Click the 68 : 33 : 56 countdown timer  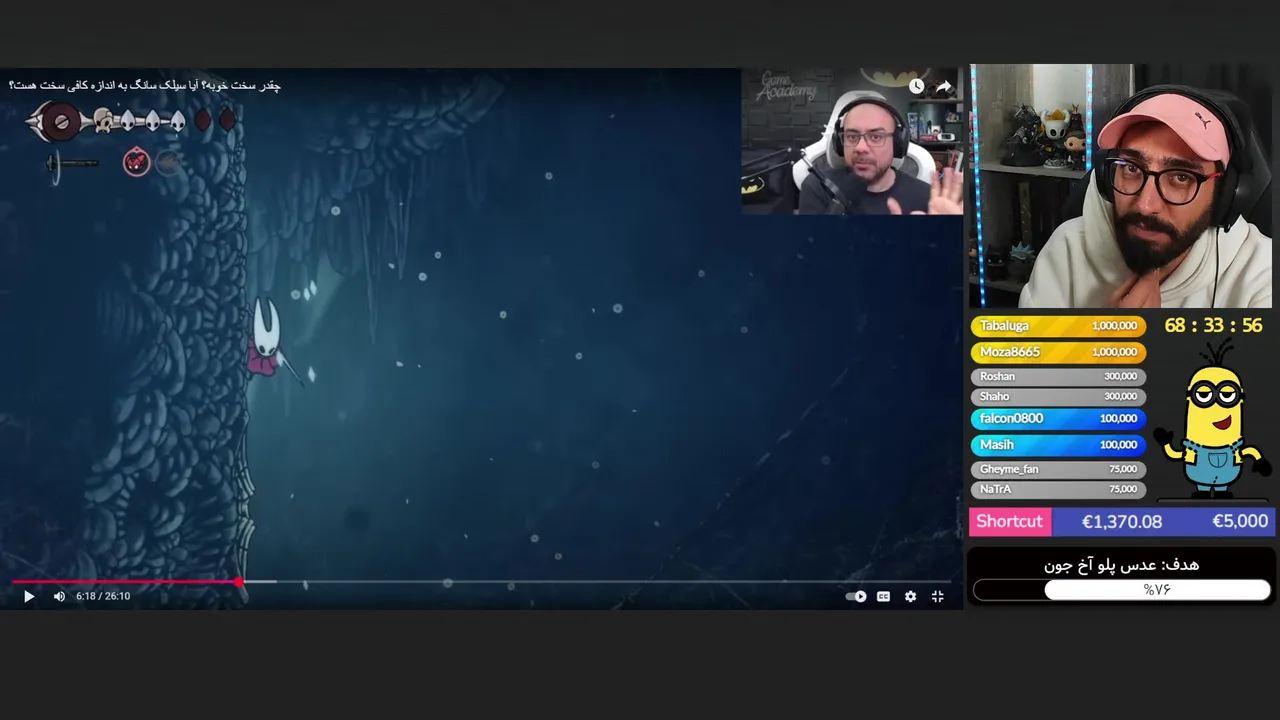pos(1213,326)
